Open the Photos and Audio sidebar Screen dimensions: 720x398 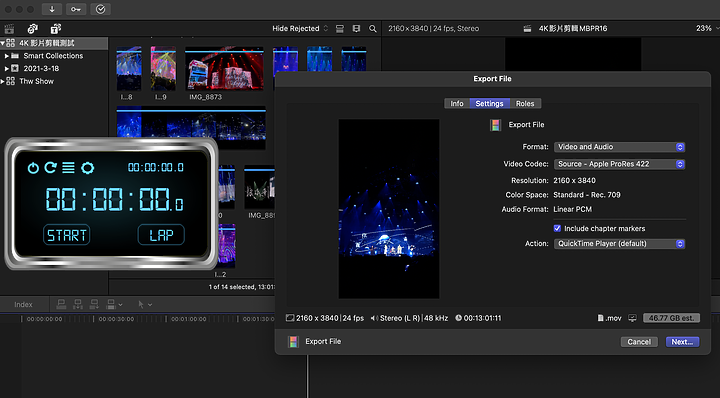pyautogui.click(x=33, y=29)
